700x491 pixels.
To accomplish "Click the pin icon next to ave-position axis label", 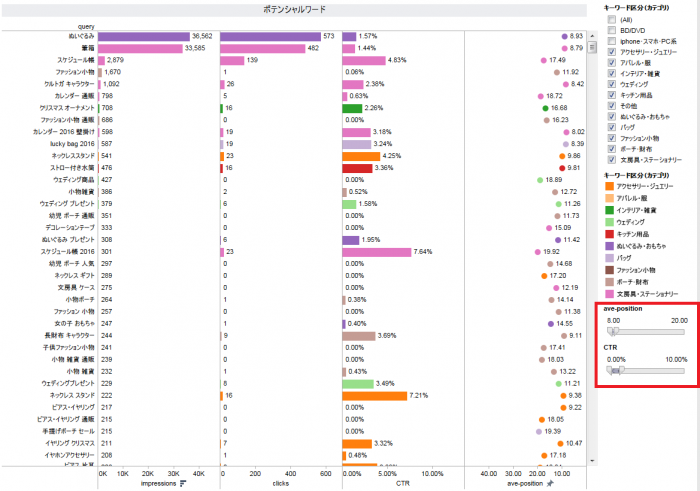I will pyautogui.click(x=550, y=483).
